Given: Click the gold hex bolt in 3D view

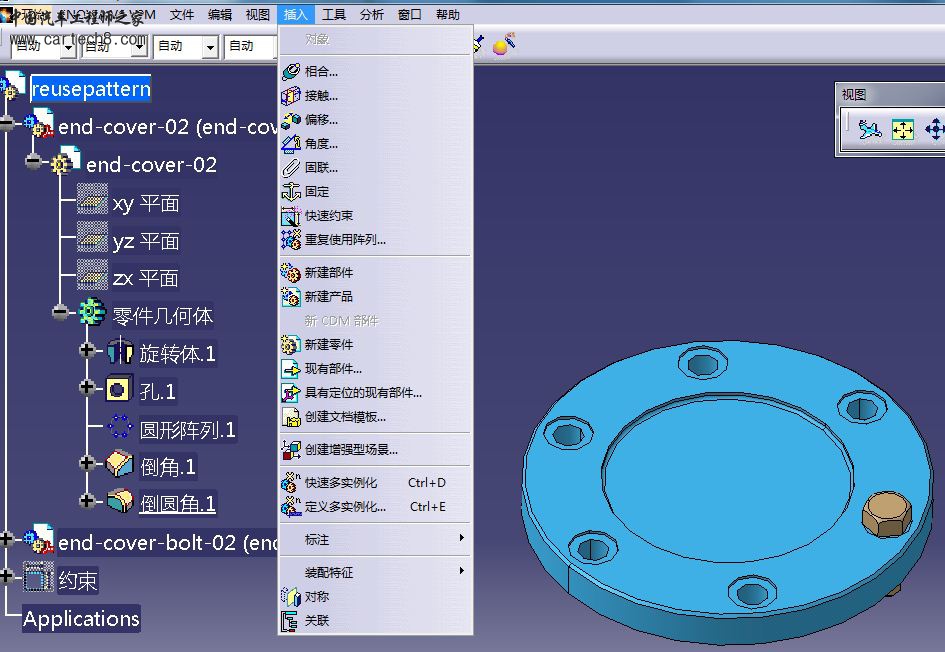Looking at the screenshot, I should tap(883, 514).
